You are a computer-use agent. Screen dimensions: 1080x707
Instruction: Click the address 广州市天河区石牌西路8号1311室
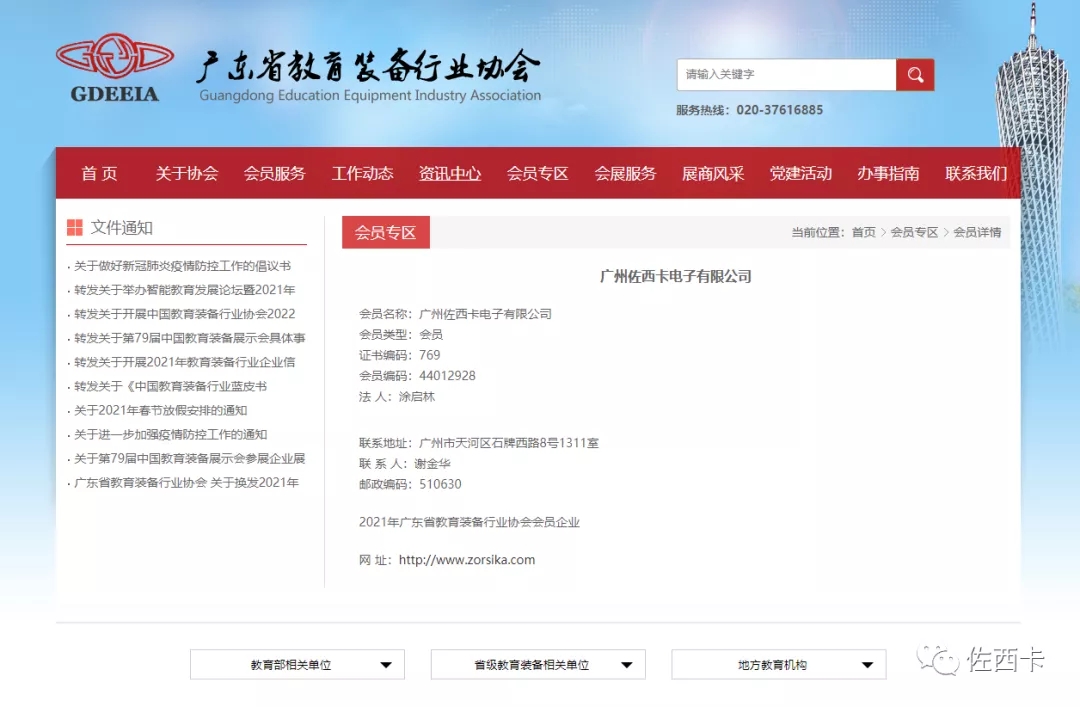509,443
